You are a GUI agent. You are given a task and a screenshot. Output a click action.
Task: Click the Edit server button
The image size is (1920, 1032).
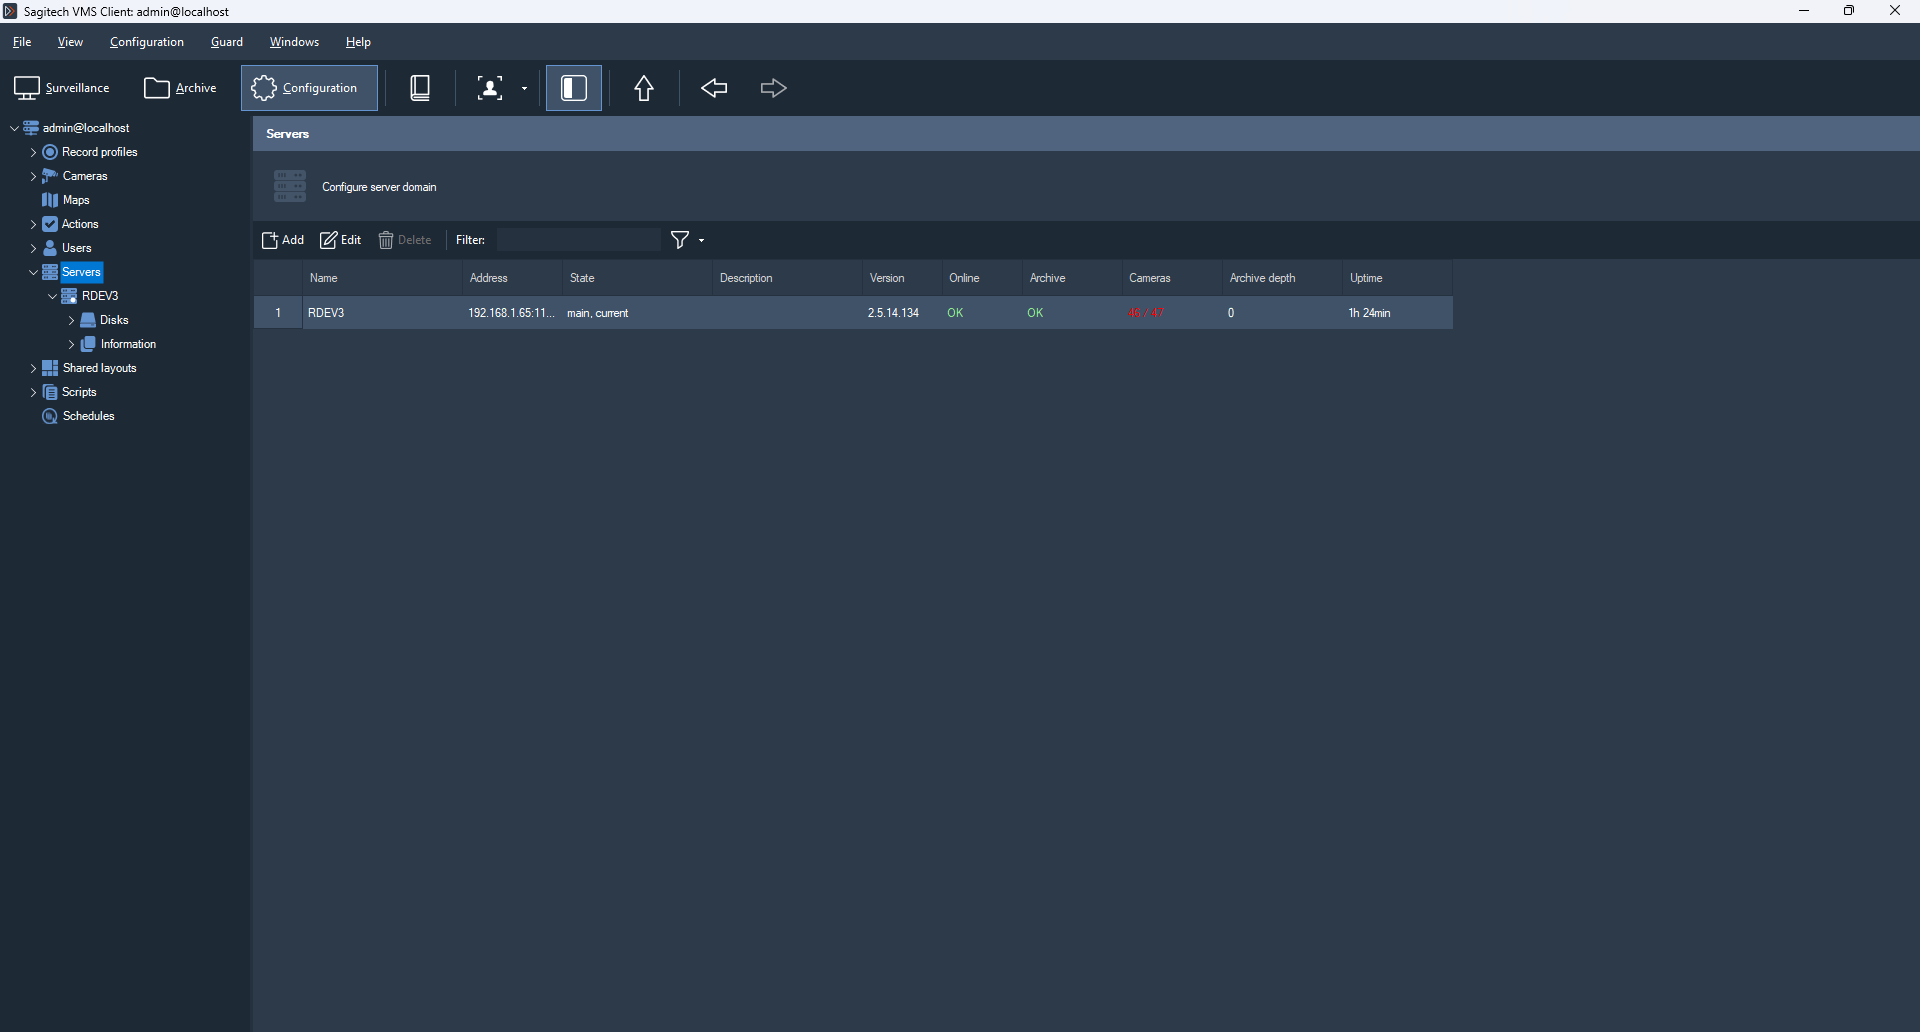[341, 240]
